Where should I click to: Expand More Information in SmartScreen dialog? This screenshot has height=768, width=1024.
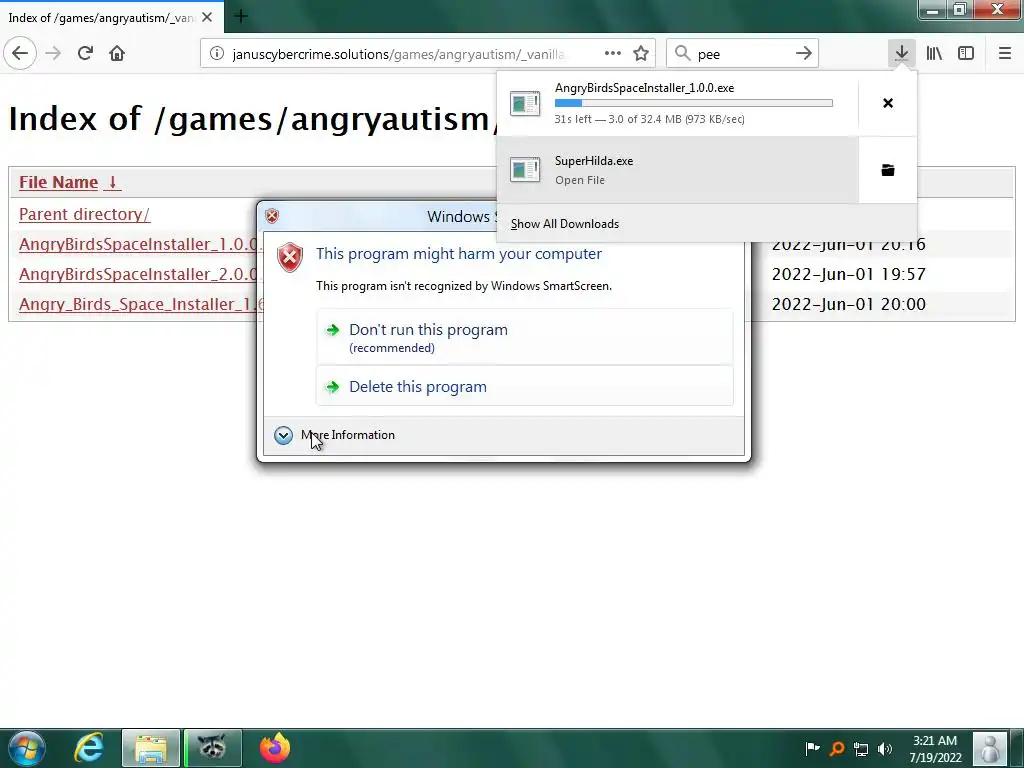[335, 435]
